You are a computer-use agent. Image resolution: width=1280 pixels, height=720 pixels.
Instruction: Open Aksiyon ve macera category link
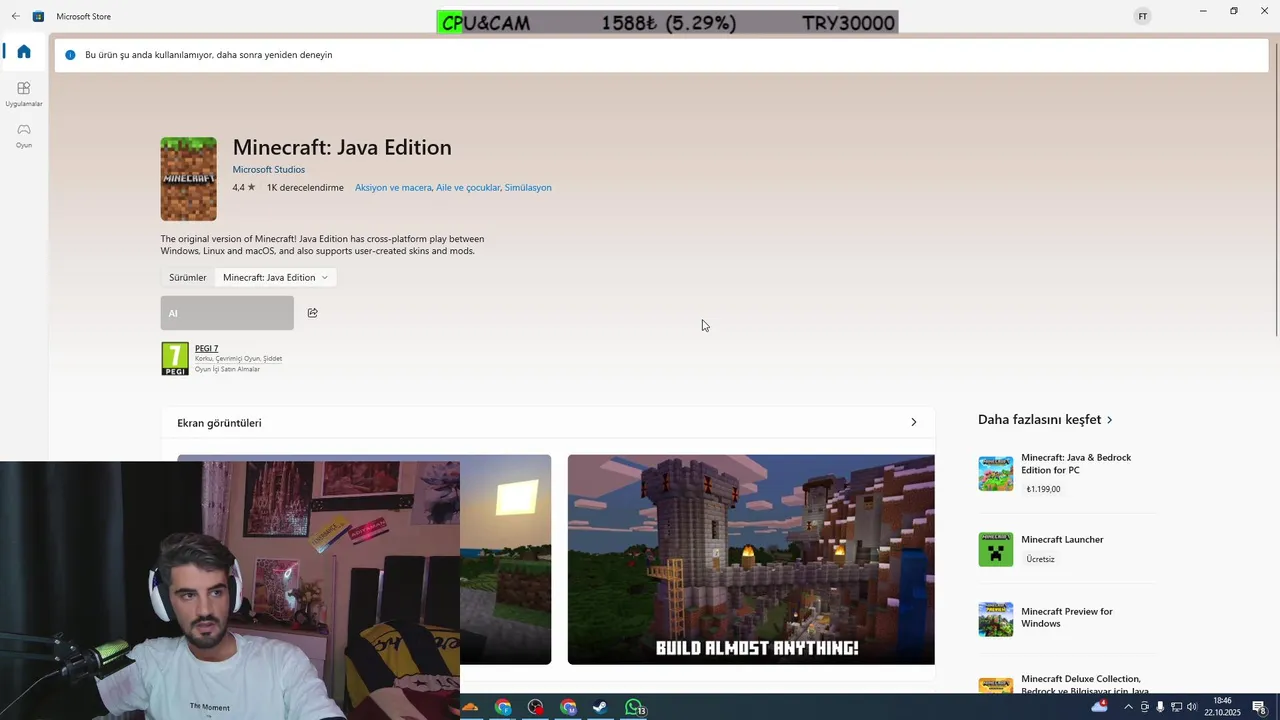(x=393, y=187)
